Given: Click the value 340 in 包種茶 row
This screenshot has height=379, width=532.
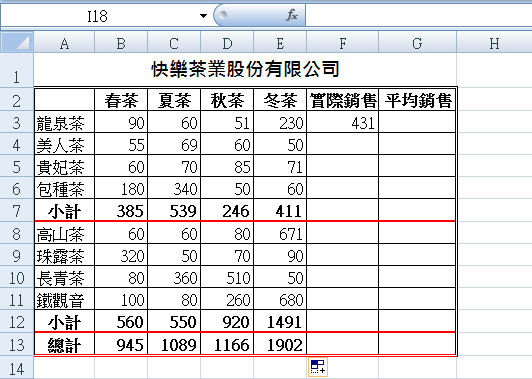Looking at the screenshot, I should [x=174, y=188].
